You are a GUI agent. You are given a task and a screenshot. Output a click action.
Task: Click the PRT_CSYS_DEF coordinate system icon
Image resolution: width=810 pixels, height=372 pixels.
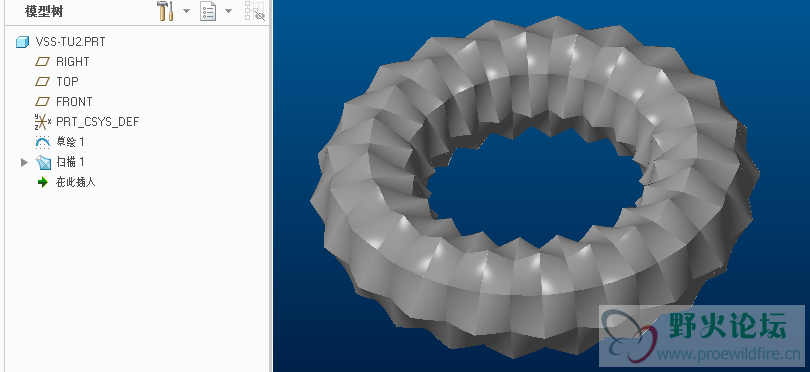point(43,122)
